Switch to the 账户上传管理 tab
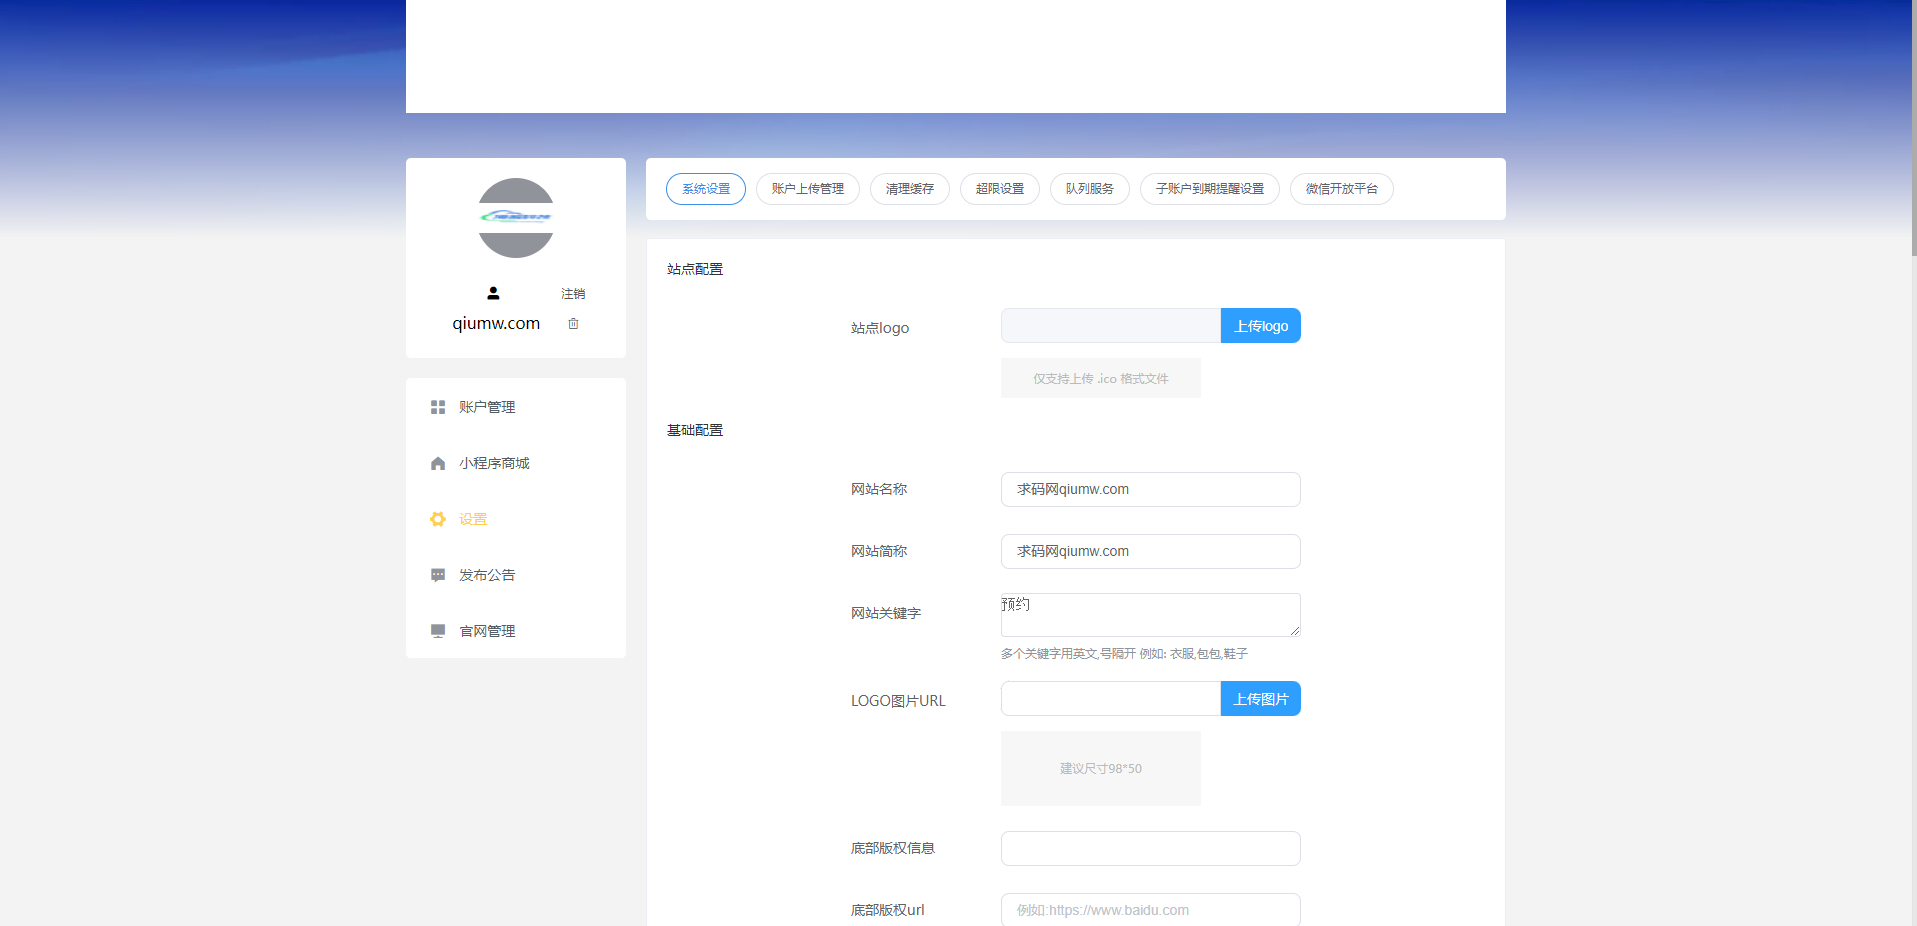 [x=807, y=189]
